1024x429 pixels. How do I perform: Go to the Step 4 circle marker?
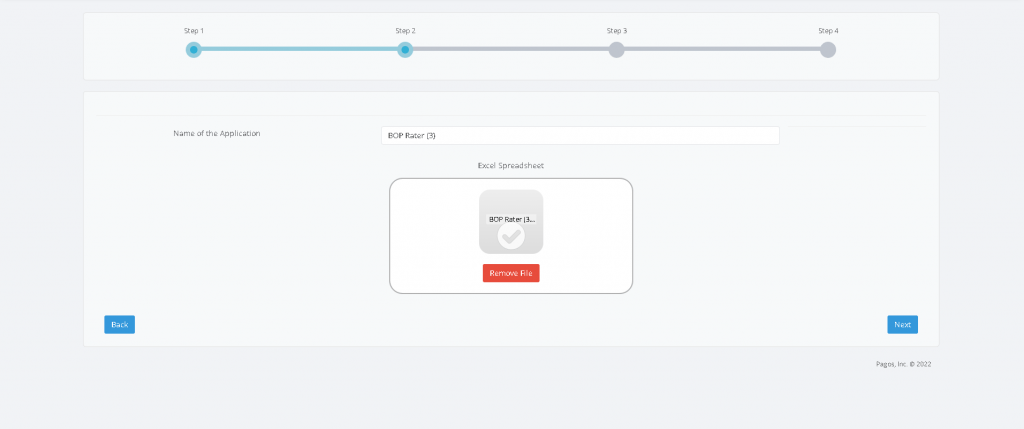828,50
